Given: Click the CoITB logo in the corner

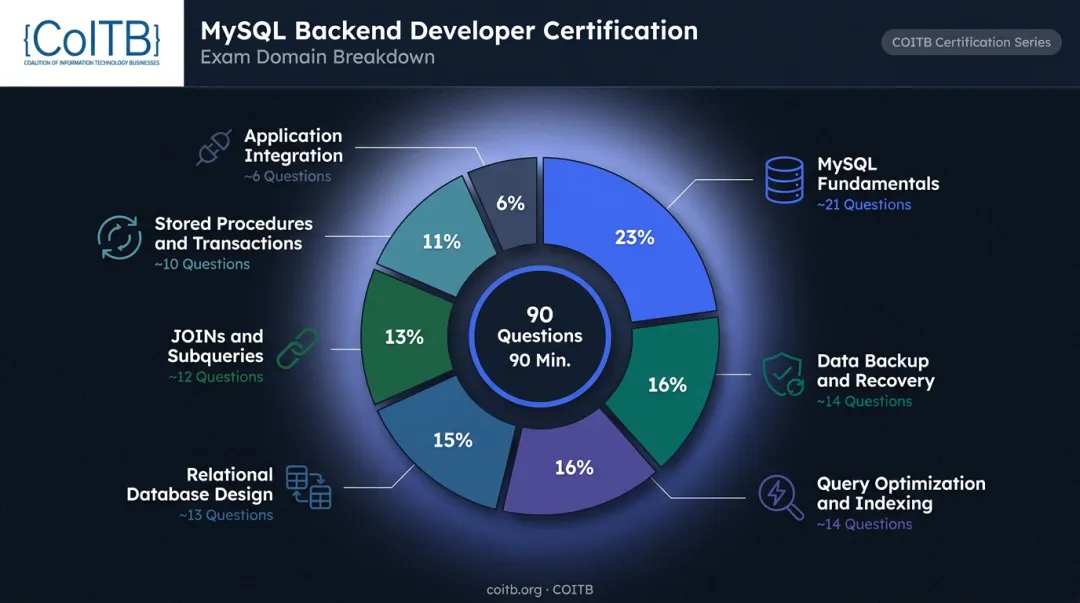Looking at the screenshot, I should pyautogui.click(x=92, y=43).
